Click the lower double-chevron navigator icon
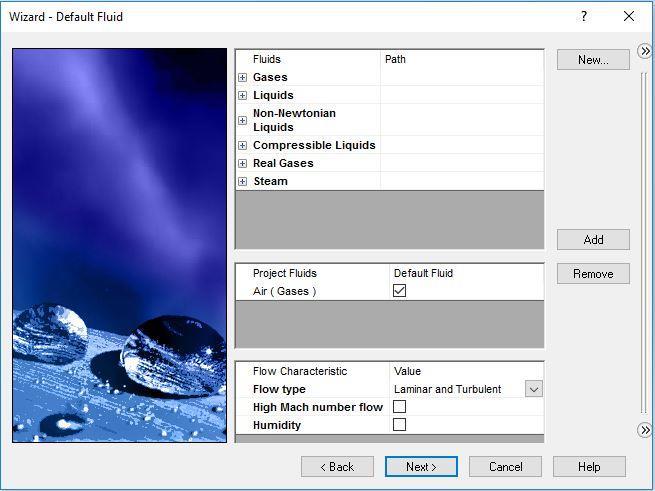The width and height of the screenshot is (655, 491). point(645,430)
